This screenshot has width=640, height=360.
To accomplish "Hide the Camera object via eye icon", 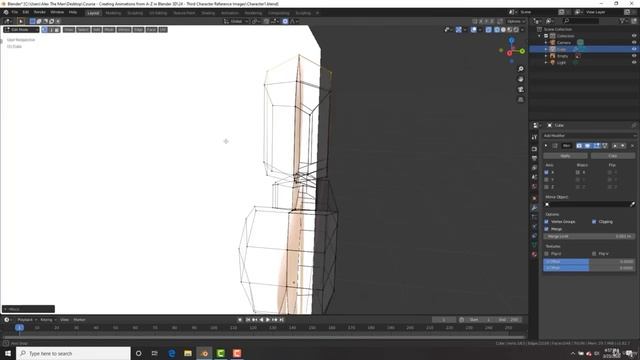I will 634,42.
